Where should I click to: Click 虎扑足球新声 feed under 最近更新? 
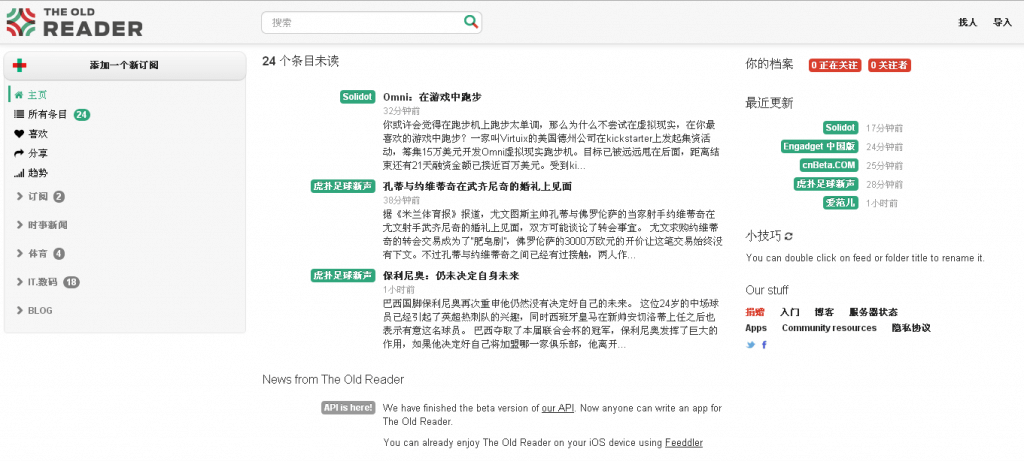[826, 184]
